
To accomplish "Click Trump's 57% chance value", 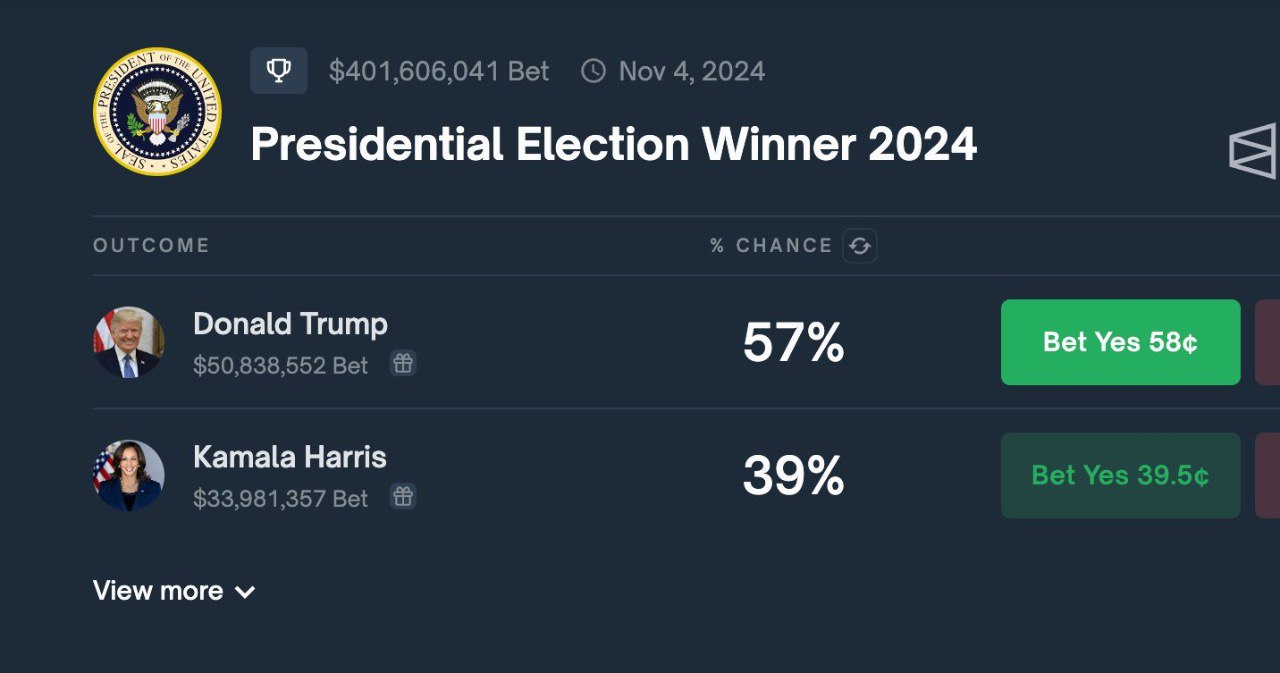I will pos(793,343).
